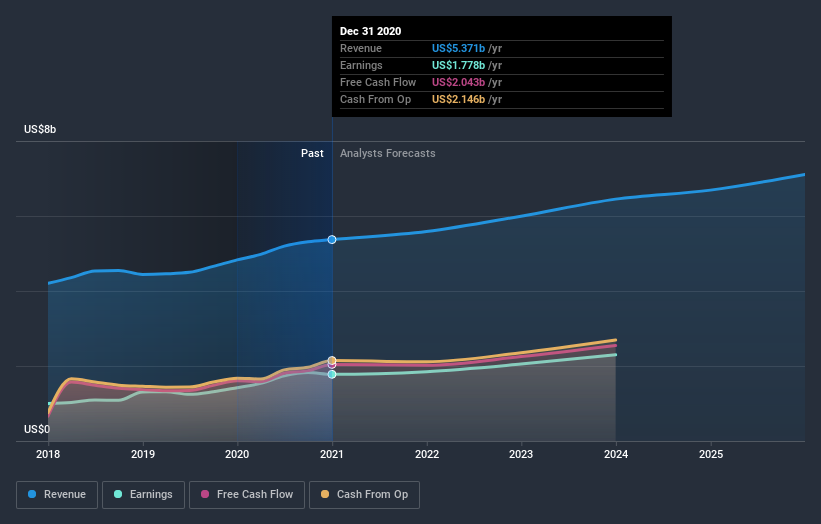Click the US$0 y-axis label

tap(37, 429)
